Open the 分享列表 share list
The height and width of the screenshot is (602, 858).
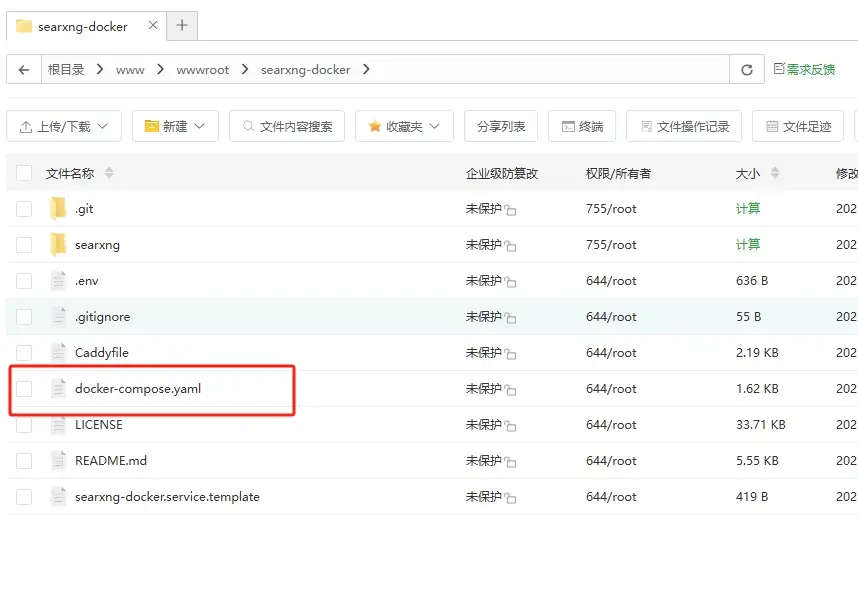501,126
